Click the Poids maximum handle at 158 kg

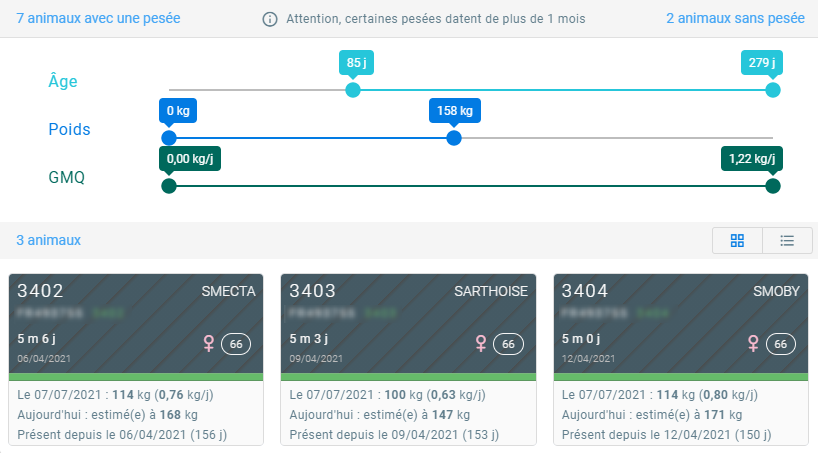[454, 138]
